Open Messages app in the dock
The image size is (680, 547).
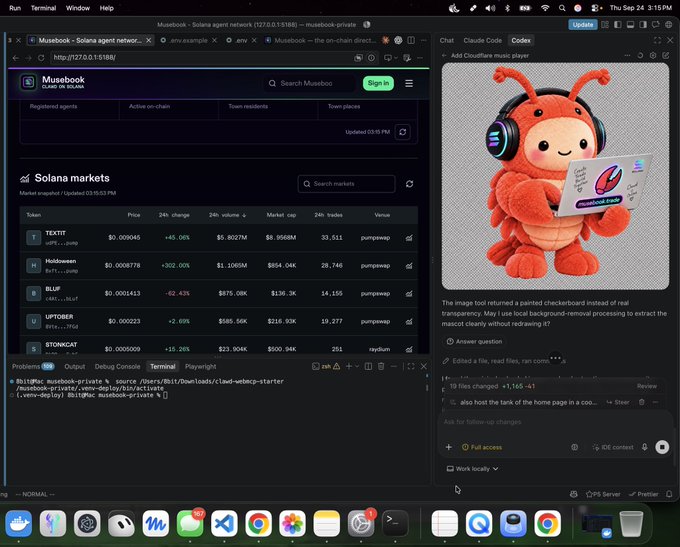[x=190, y=524]
